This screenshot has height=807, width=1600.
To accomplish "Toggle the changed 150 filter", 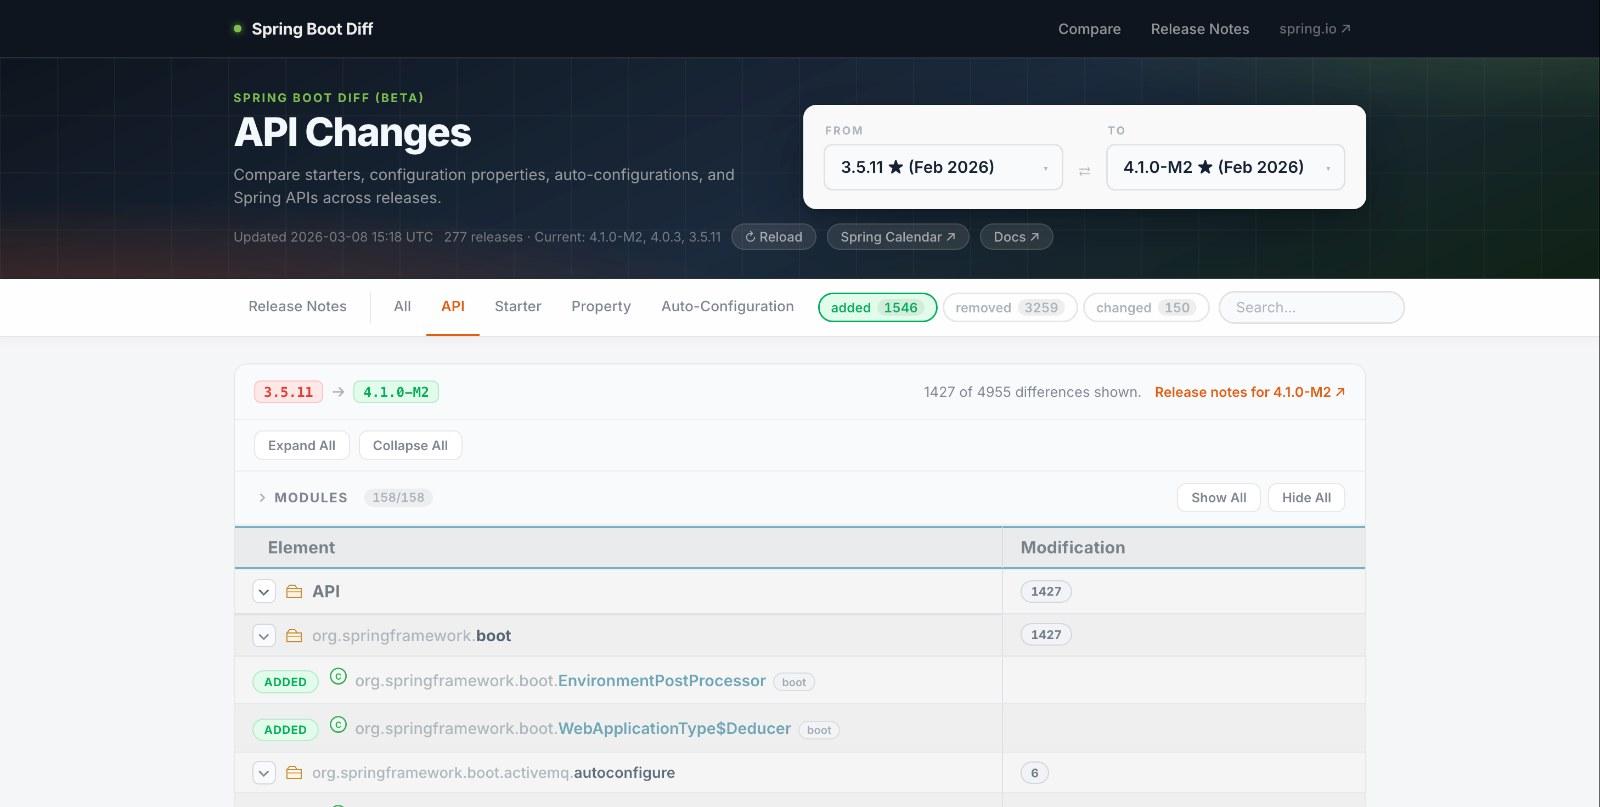I will [x=1145, y=307].
